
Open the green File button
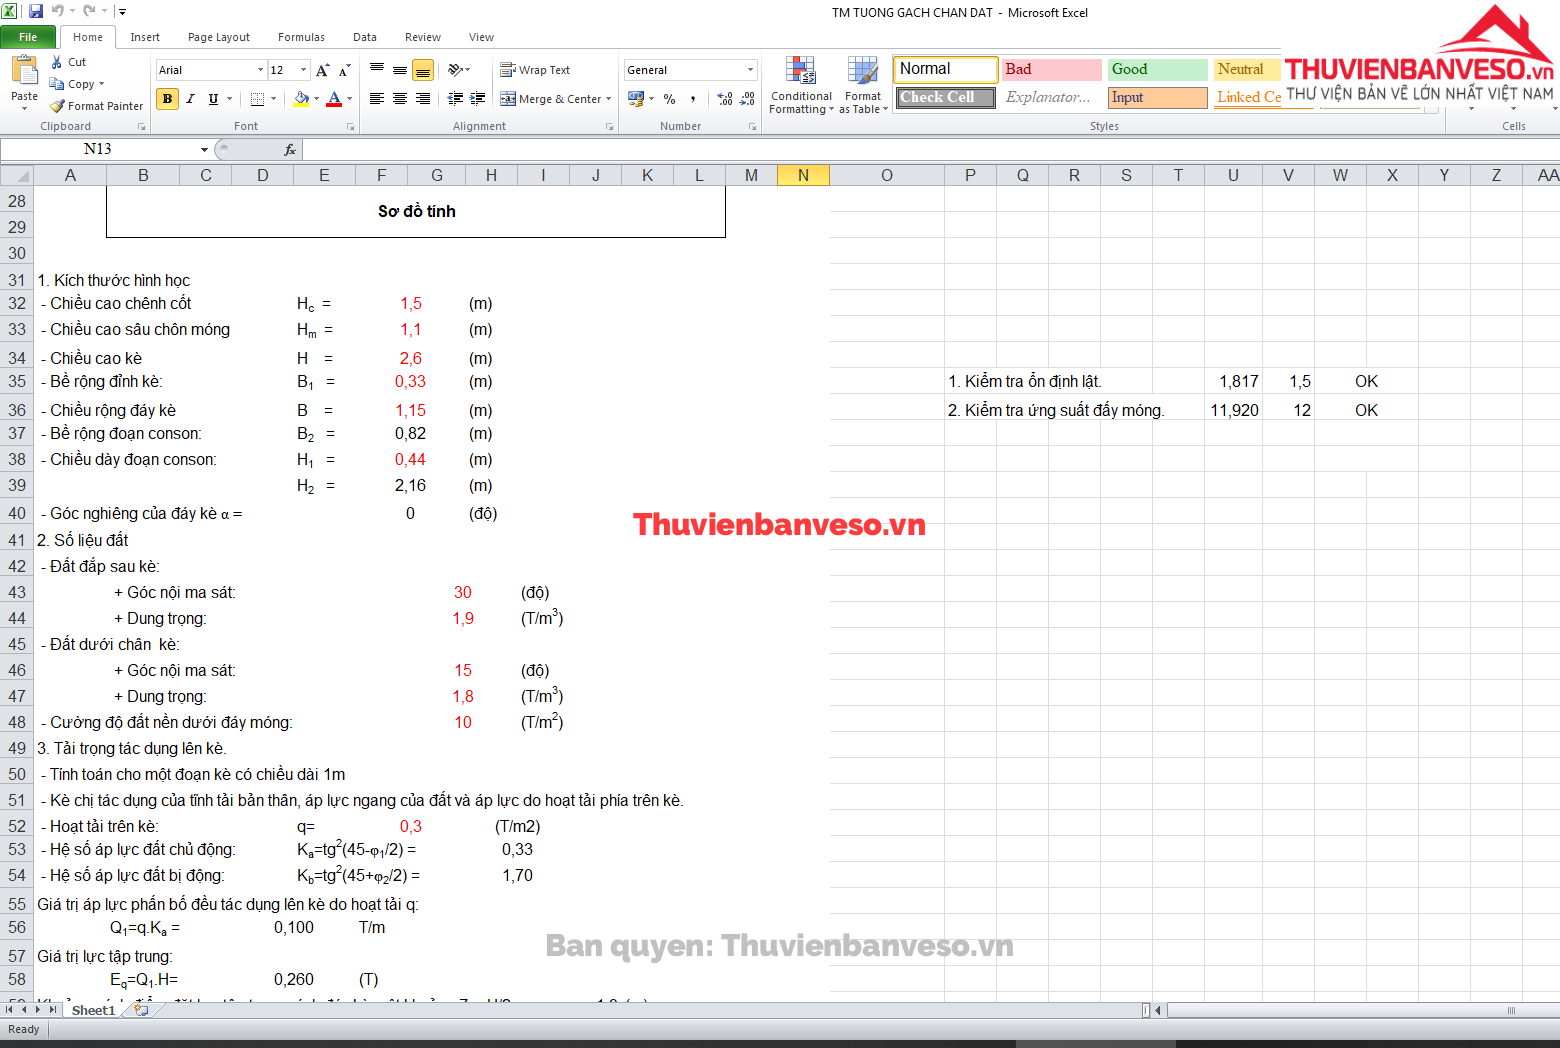tap(28, 37)
